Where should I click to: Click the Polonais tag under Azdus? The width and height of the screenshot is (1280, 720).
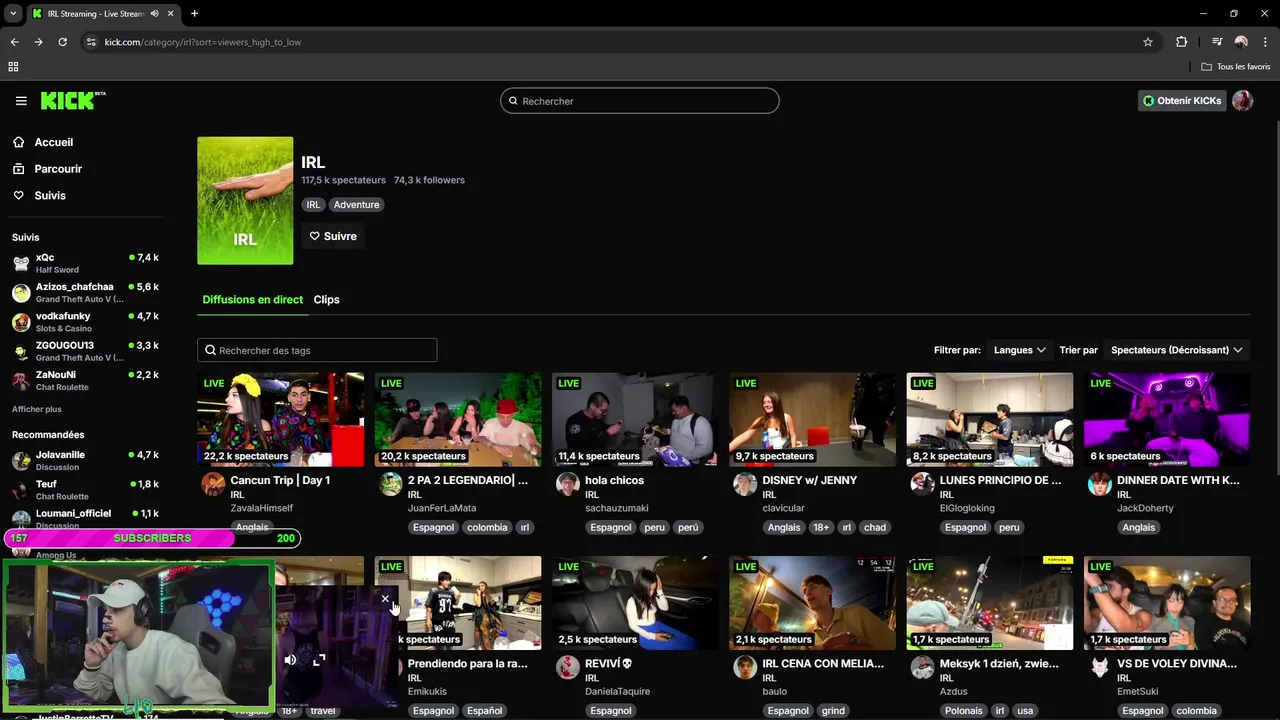coord(964,711)
